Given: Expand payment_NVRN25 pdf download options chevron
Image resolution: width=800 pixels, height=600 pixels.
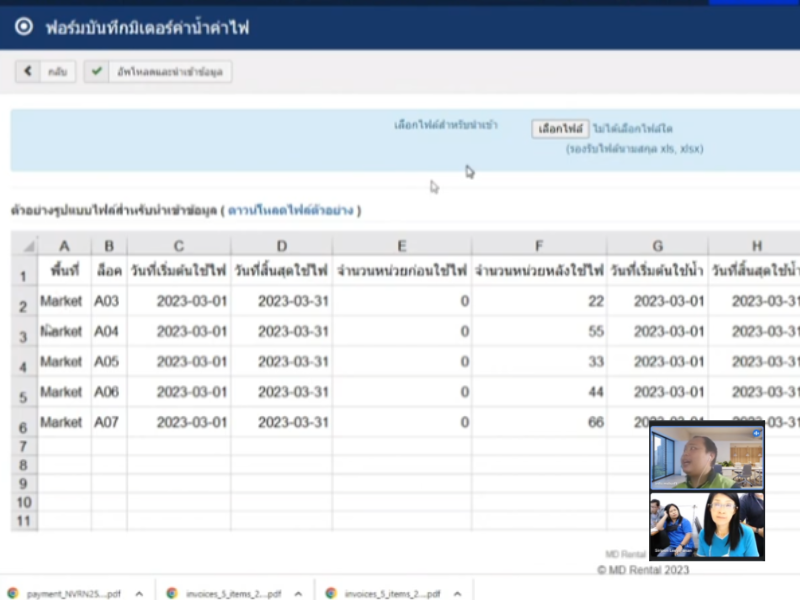Looking at the screenshot, I should (139, 594).
